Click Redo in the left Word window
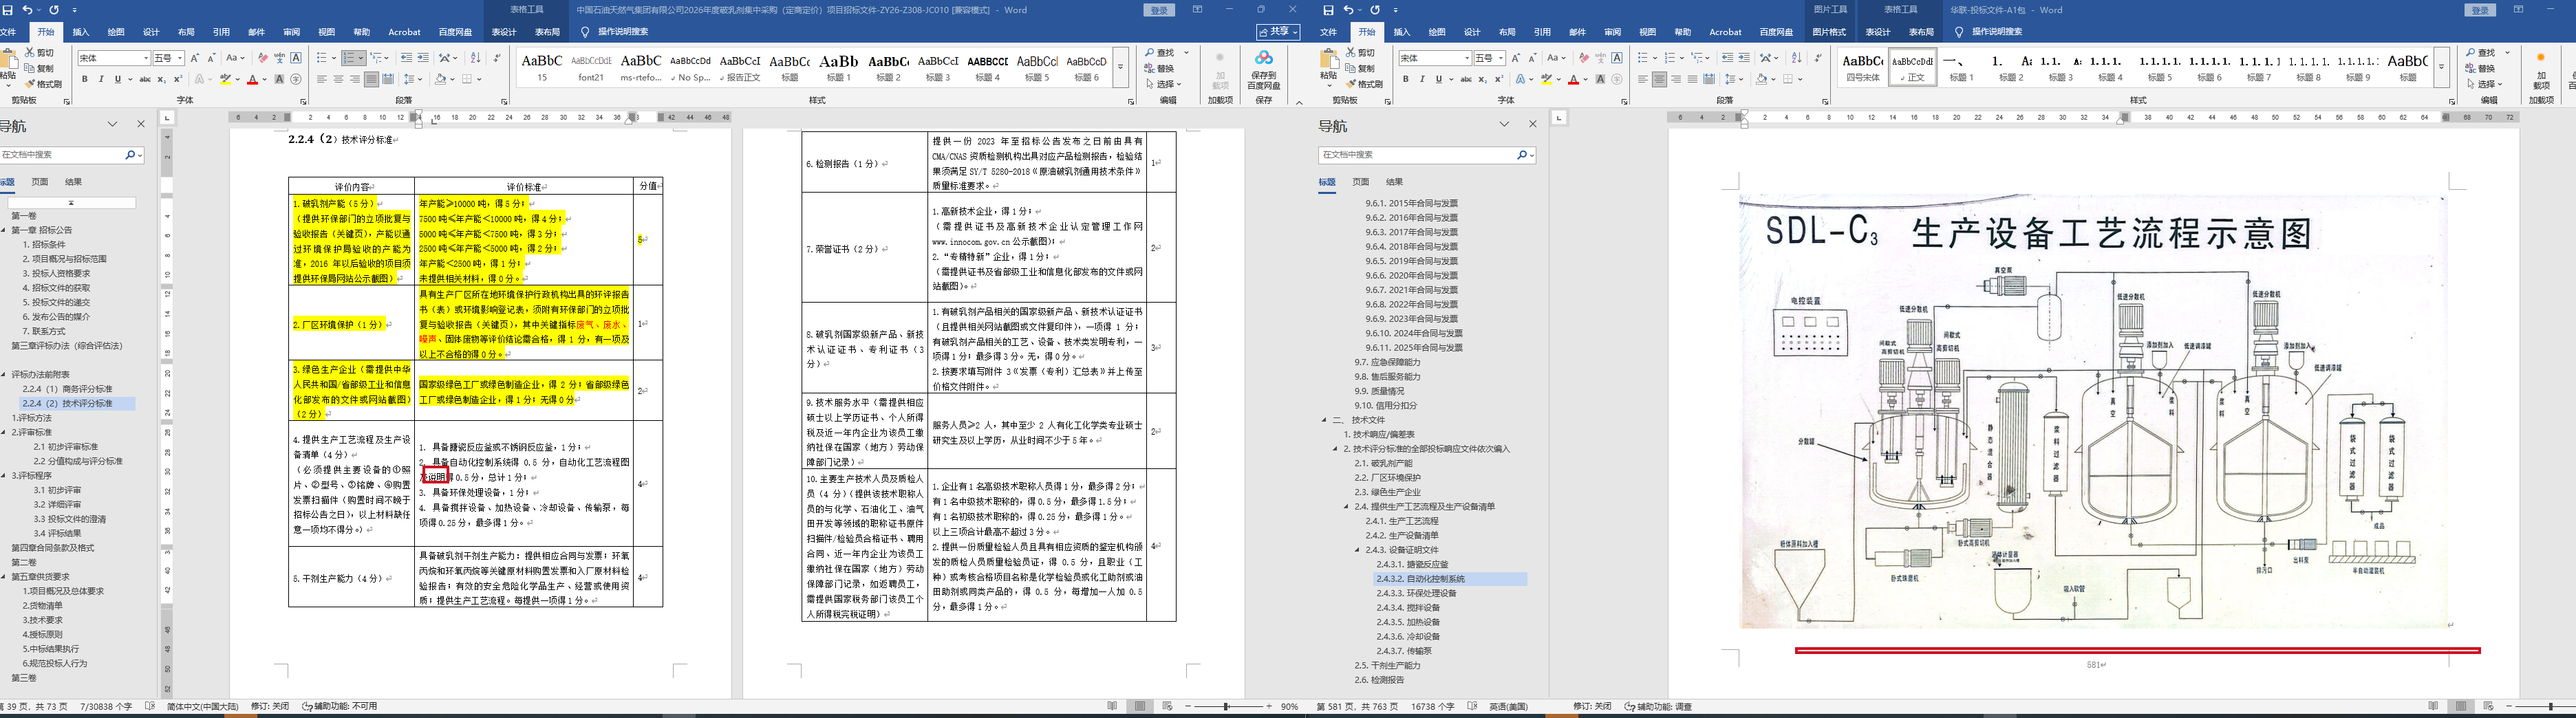This screenshot has width=2576, height=718. 54,10
